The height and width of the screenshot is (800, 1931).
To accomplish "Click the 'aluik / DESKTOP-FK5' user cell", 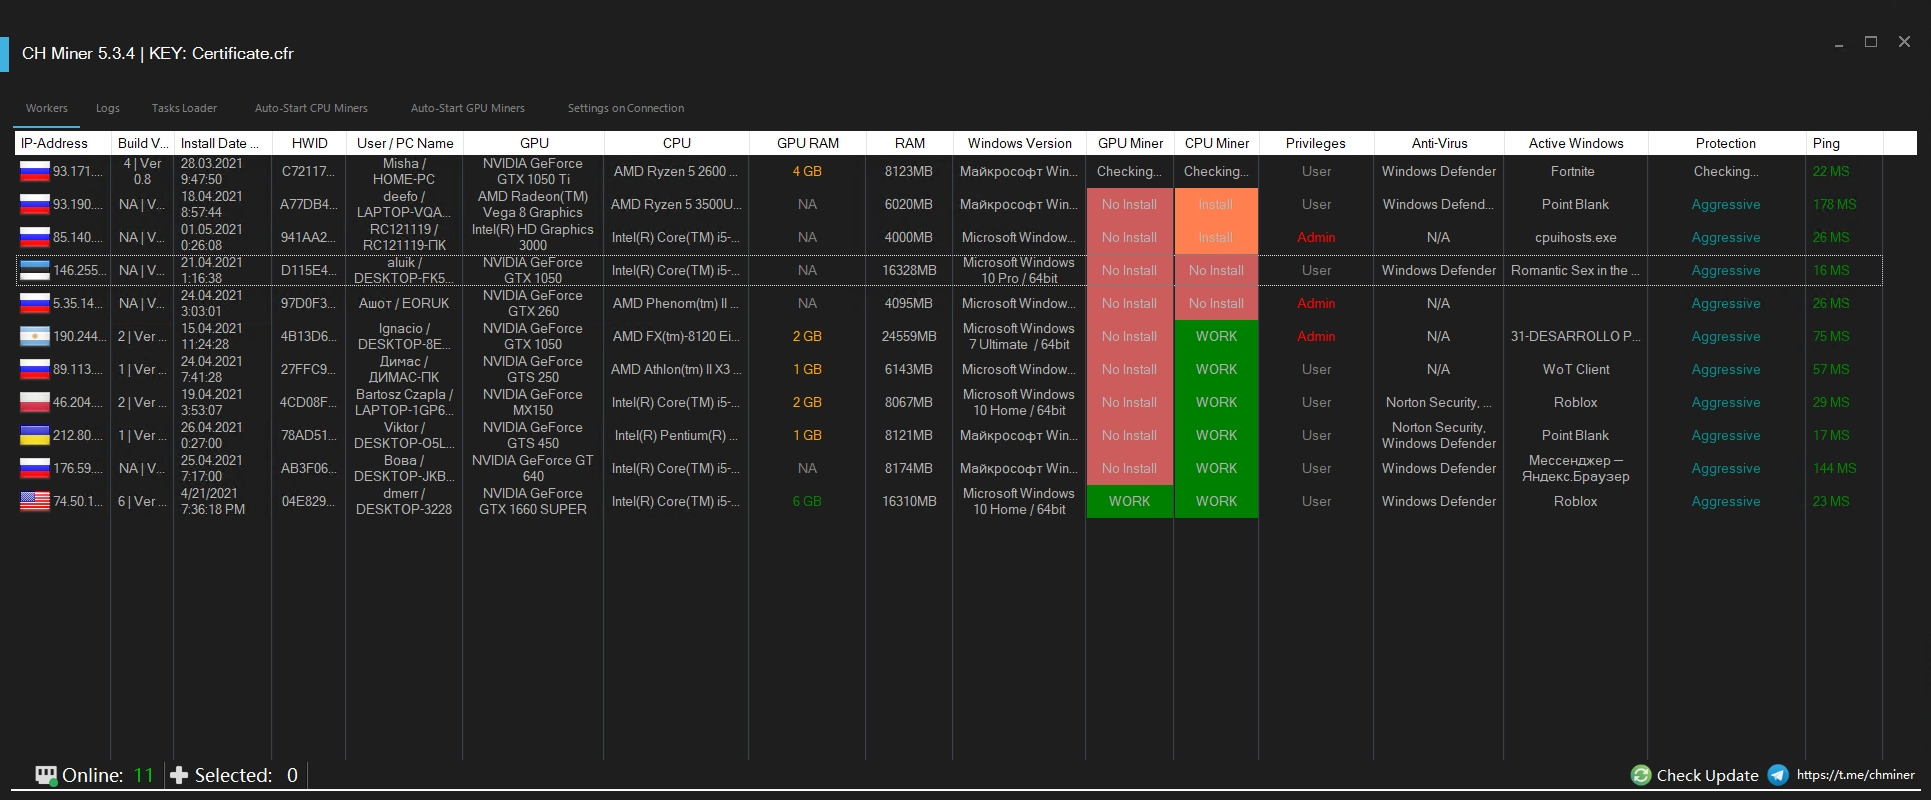I will (404, 270).
